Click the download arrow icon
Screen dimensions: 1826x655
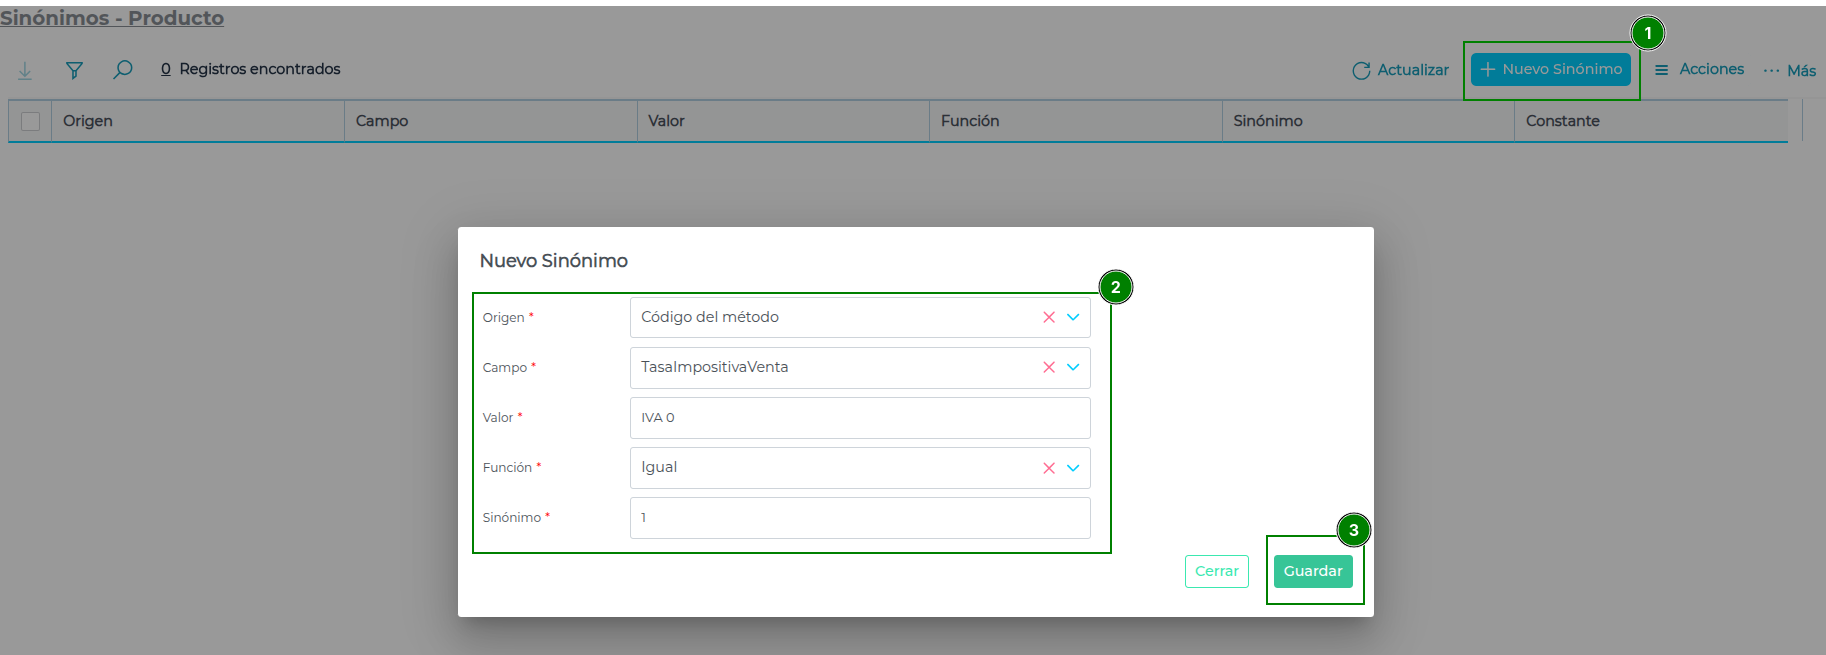tap(25, 70)
